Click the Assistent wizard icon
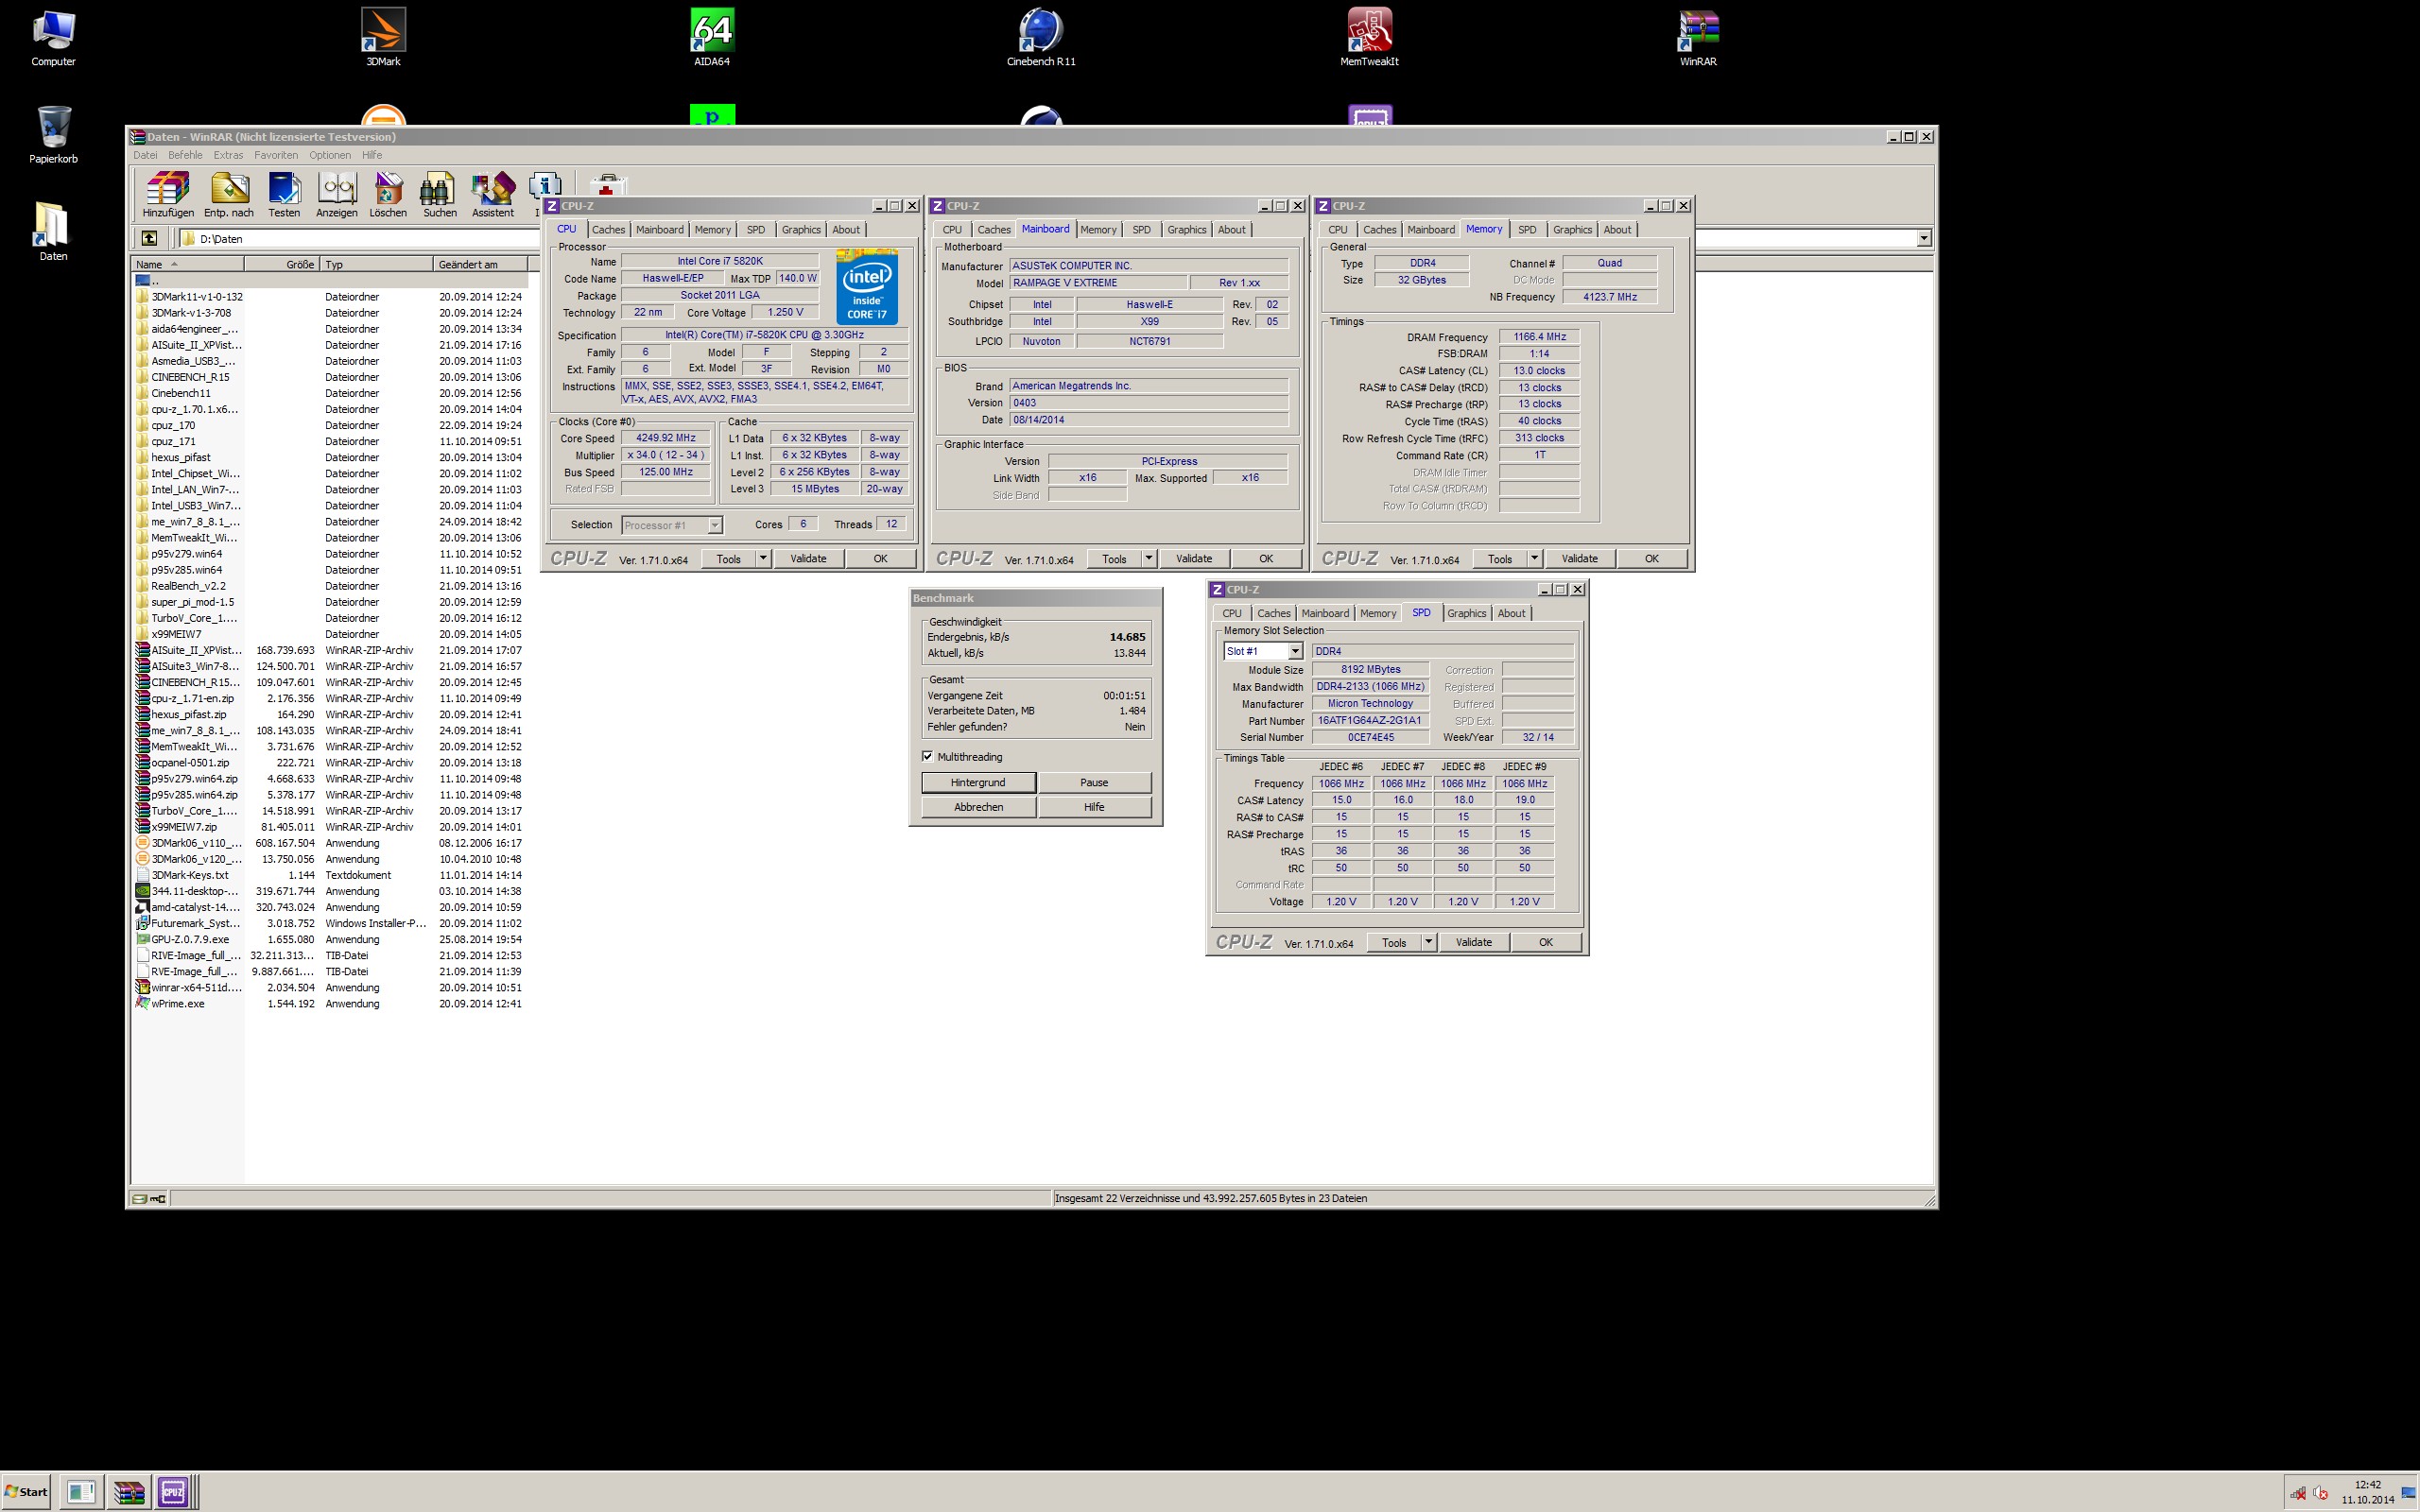Screen dimensions: 2420x1512 click(x=493, y=195)
